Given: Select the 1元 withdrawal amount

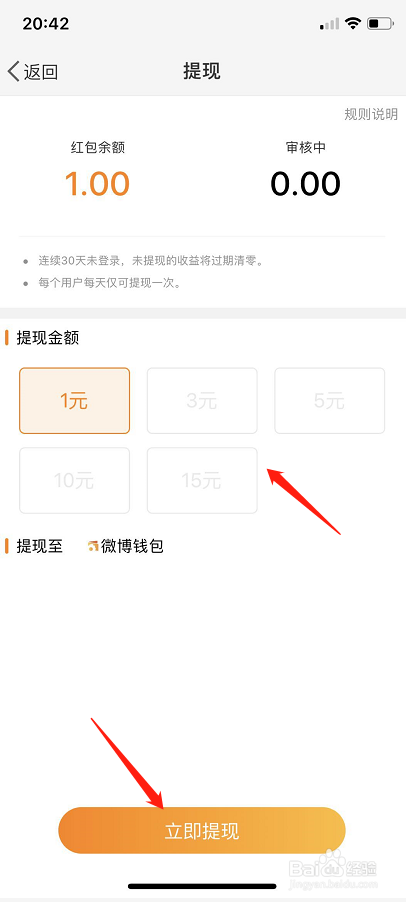Looking at the screenshot, I should click(75, 400).
